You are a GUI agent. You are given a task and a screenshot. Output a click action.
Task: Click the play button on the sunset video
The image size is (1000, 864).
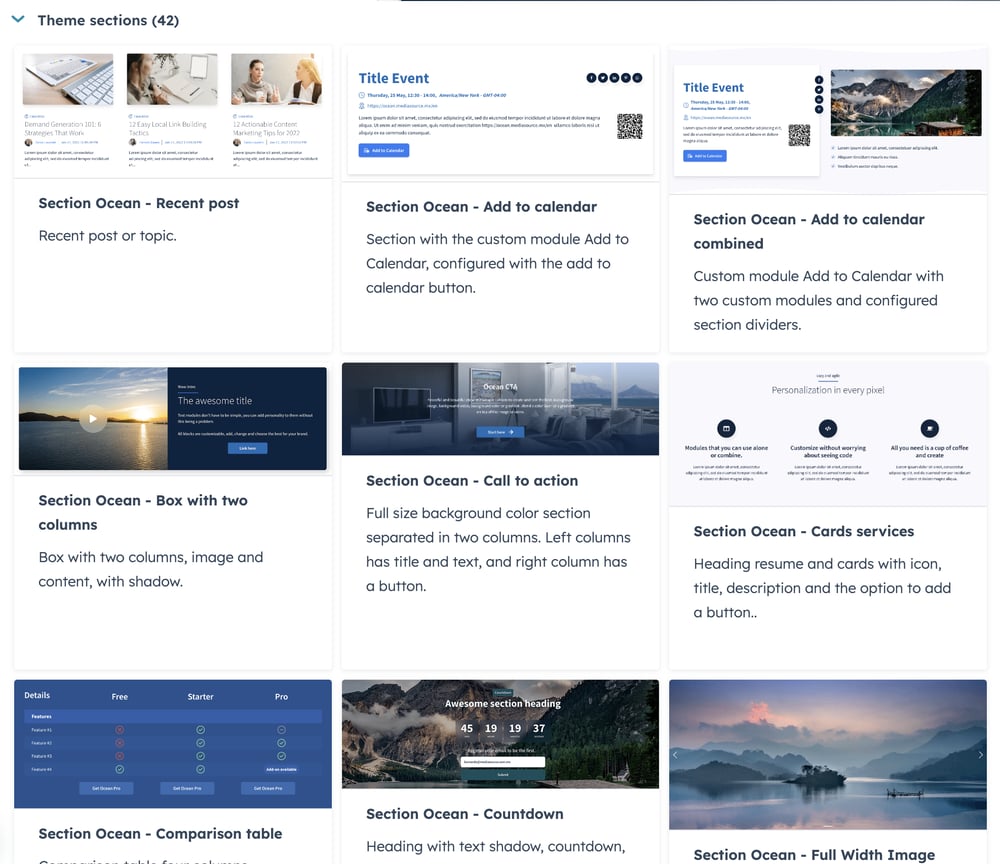pyautogui.click(x=93, y=419)
